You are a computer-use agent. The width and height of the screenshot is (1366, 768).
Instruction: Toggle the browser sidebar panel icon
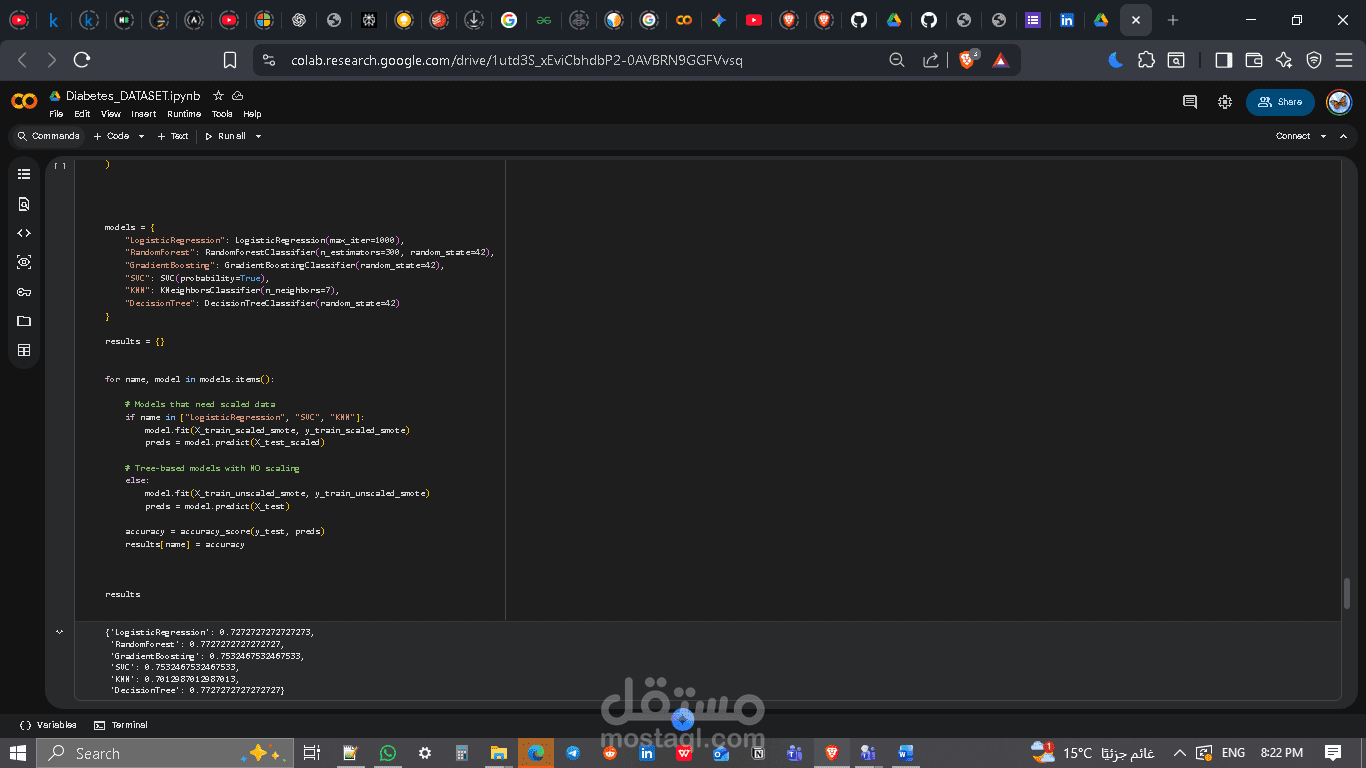coord(1223,60)
